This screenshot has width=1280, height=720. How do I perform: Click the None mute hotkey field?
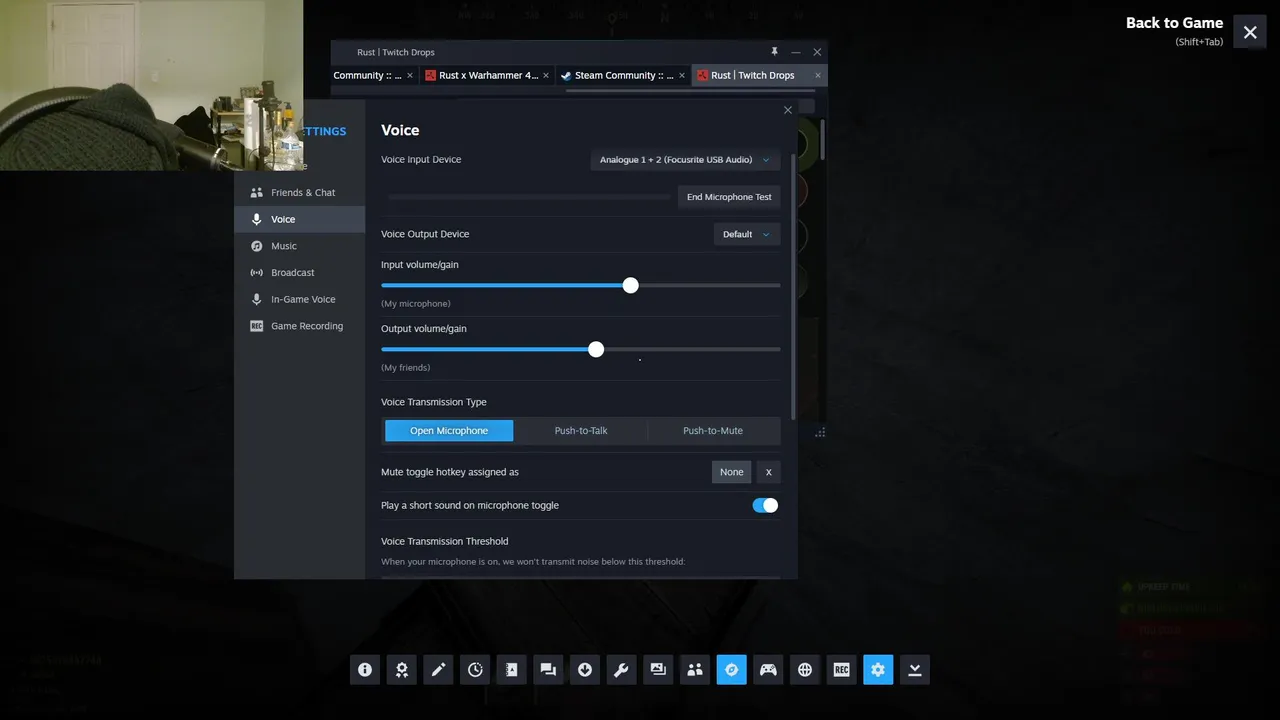point(731,472)
